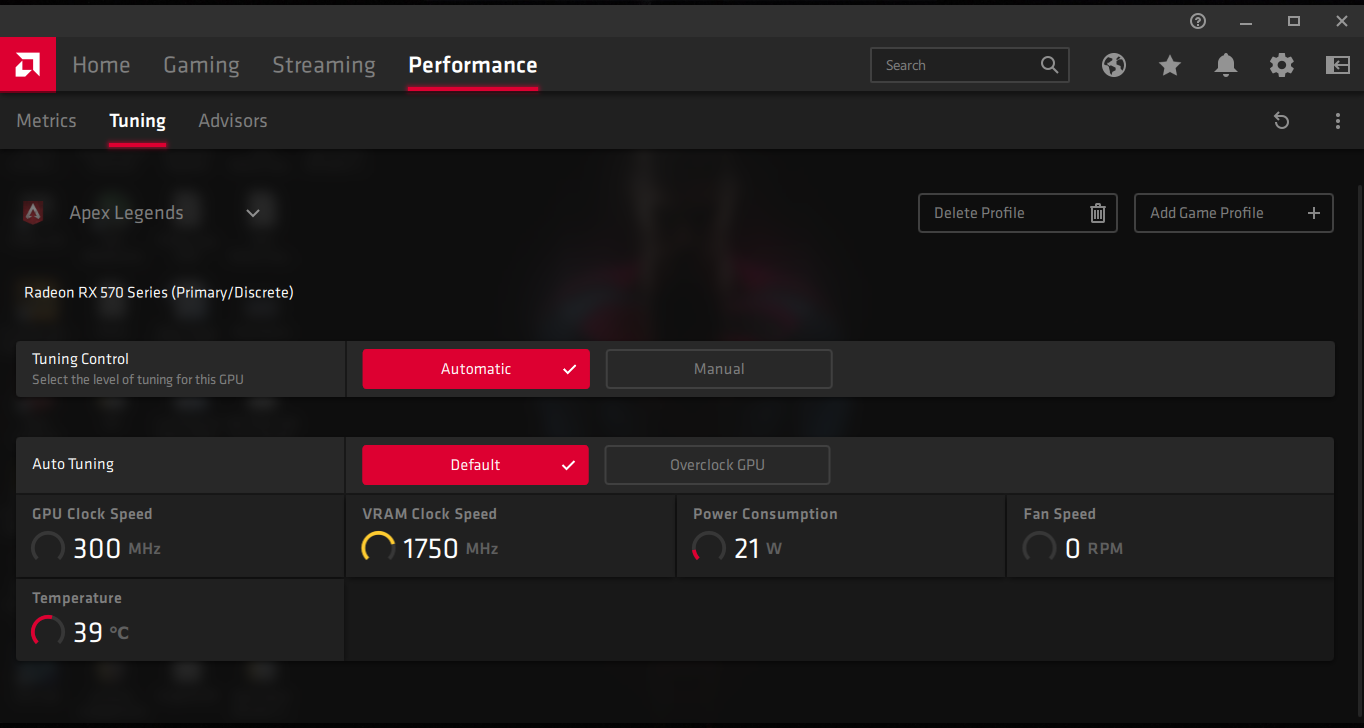Go to the Streaming tab
Viewport: 1364px width, 728px height.
point(324,65)
